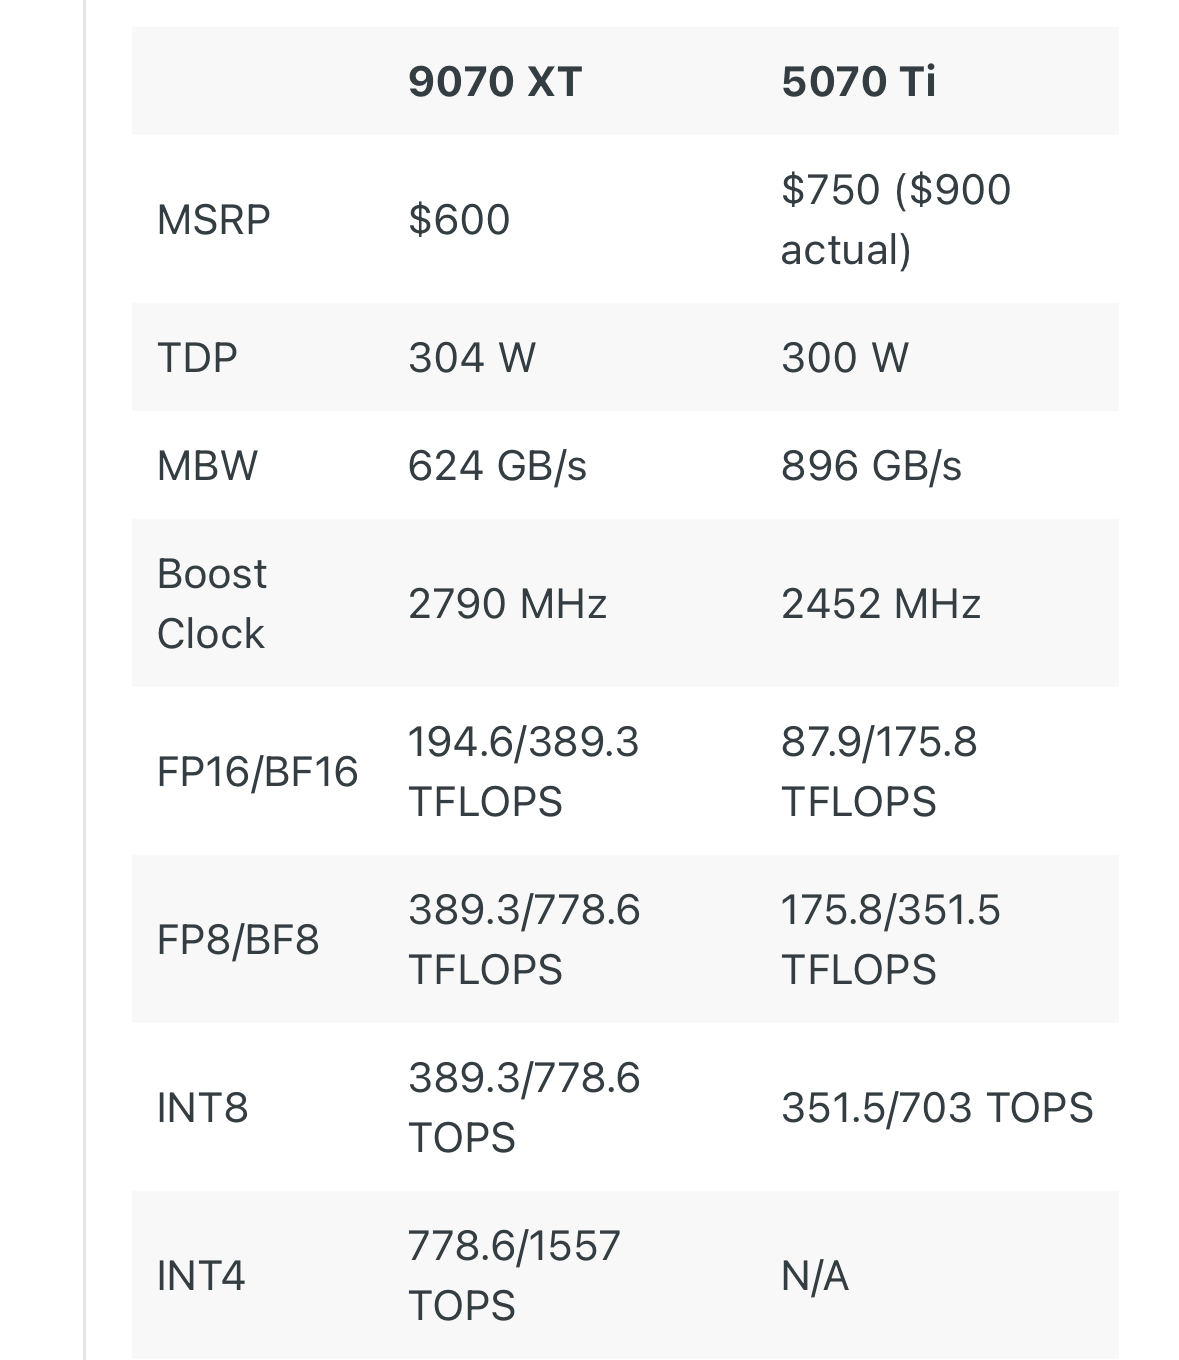Image resolution: width=1179 pixels, height=1360 pixels.
Task: Click the 351.5/703 TOPS cell
Action: [937, 1108]
